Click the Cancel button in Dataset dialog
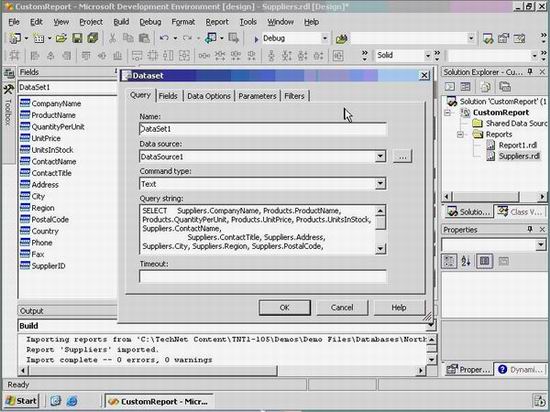Viewport: 550px width, 412px height. 342,308
